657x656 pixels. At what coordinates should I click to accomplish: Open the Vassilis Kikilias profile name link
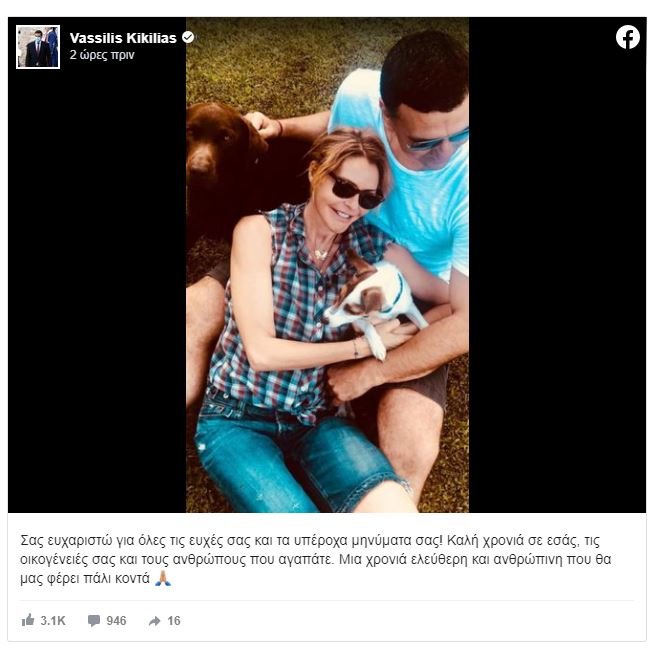tap(123, 38)
